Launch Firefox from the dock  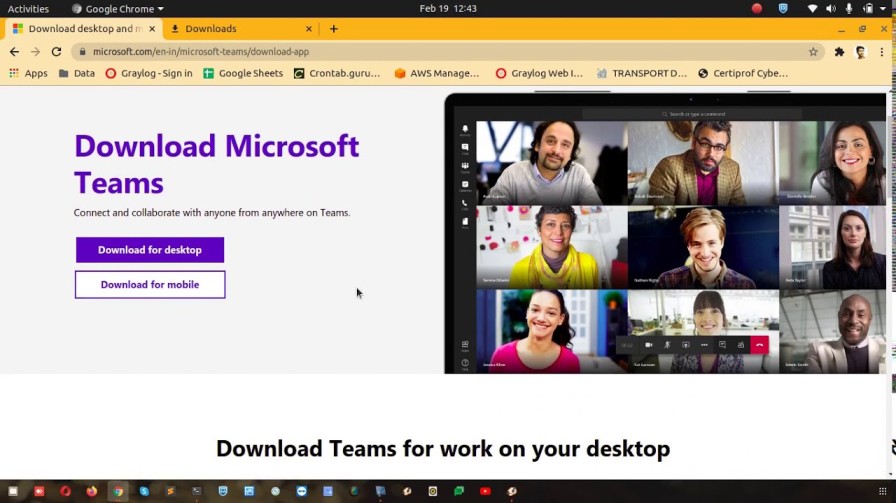click(91, 491)
